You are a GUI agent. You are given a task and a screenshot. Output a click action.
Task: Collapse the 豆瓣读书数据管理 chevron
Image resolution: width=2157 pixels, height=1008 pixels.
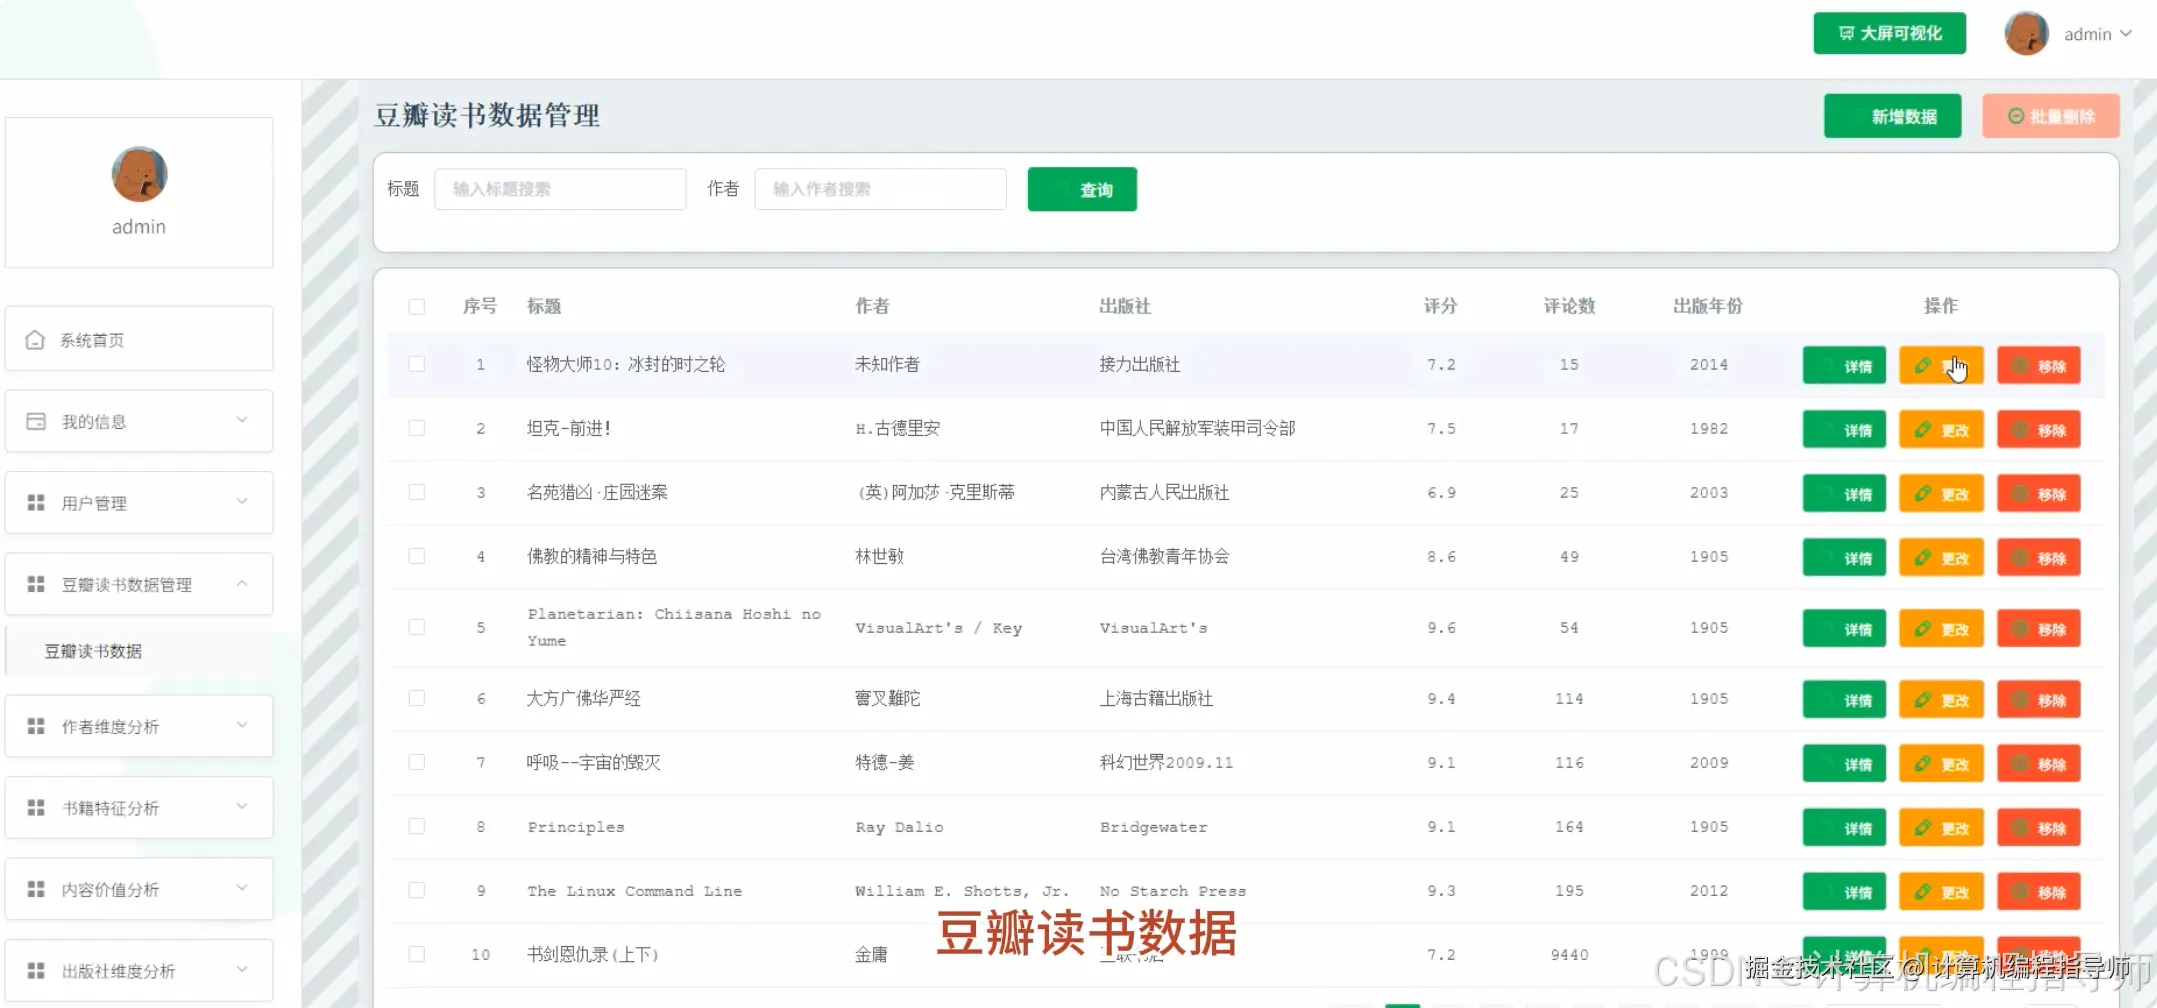pos(242,583)
